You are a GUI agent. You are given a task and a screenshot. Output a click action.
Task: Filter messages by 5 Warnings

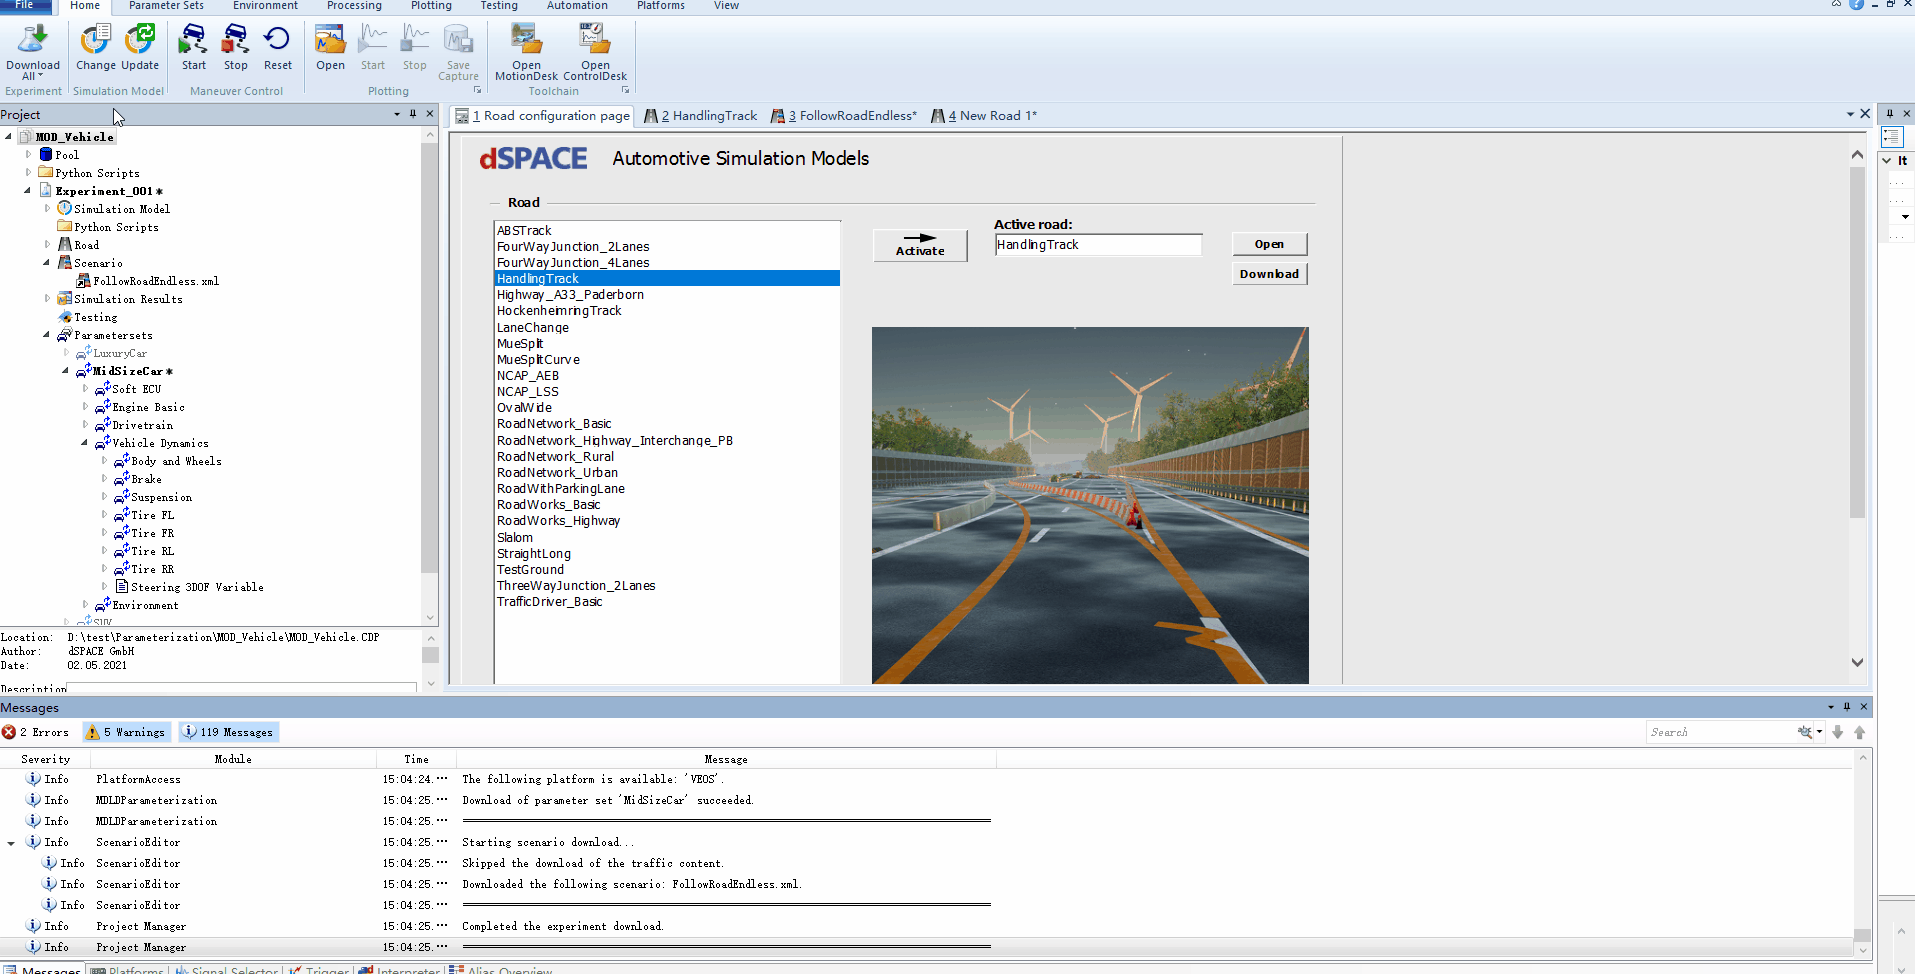[x=126, y=732]
